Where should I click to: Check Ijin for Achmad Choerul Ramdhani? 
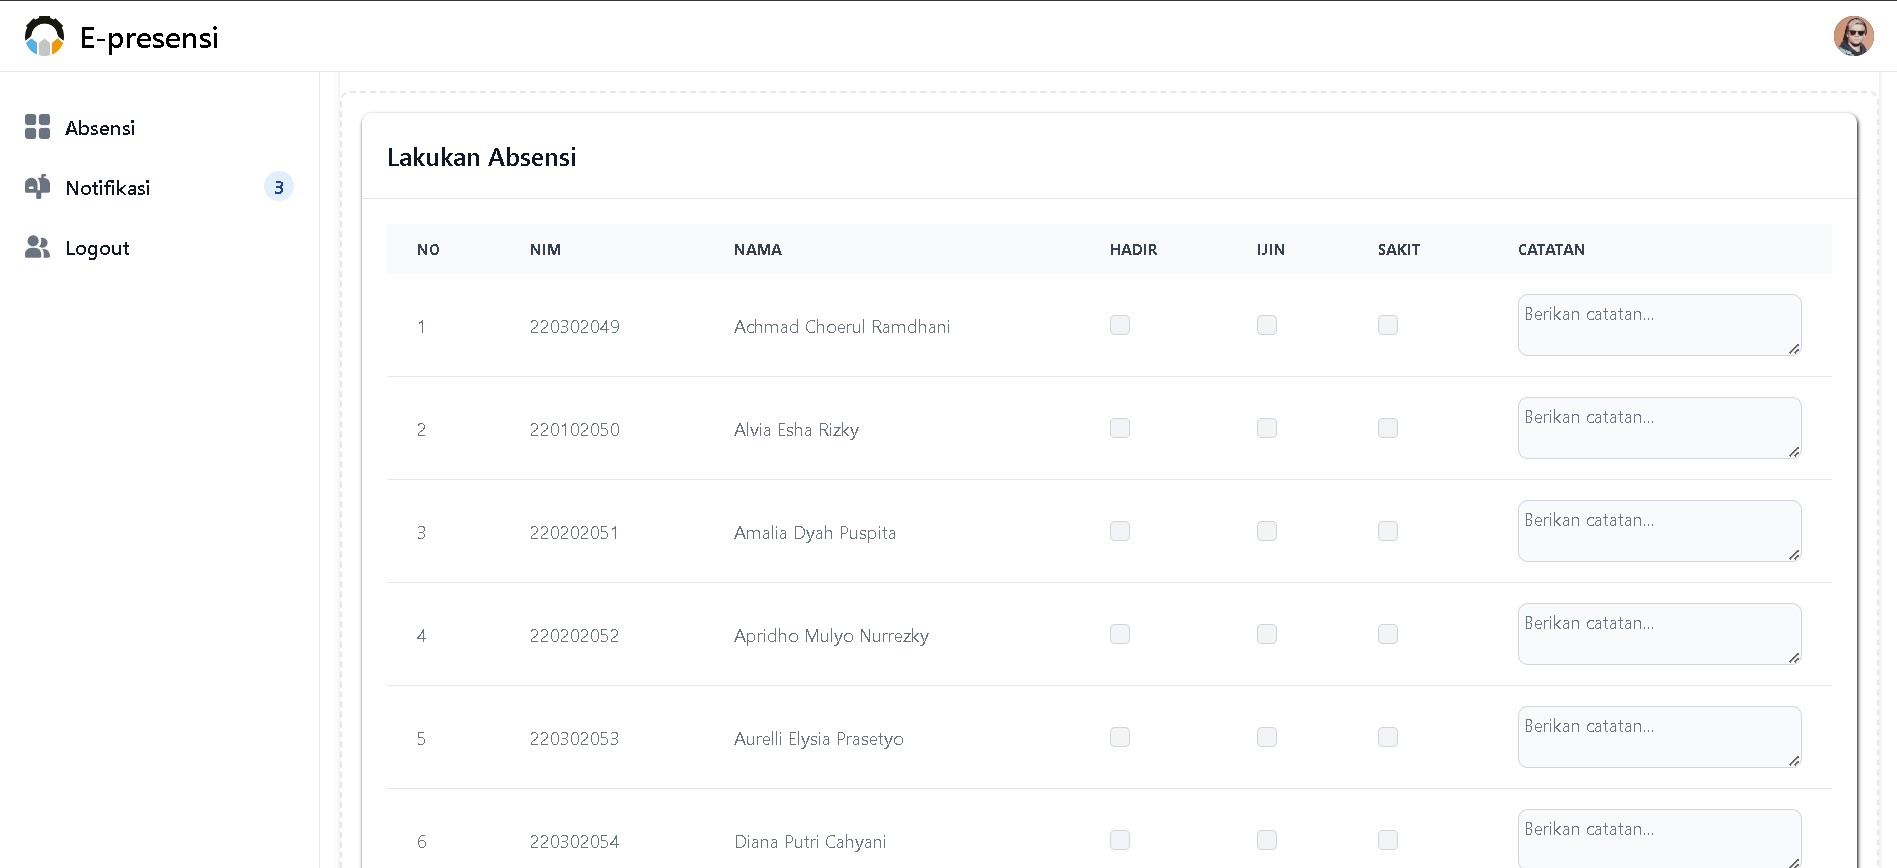tap(1267, 325)
